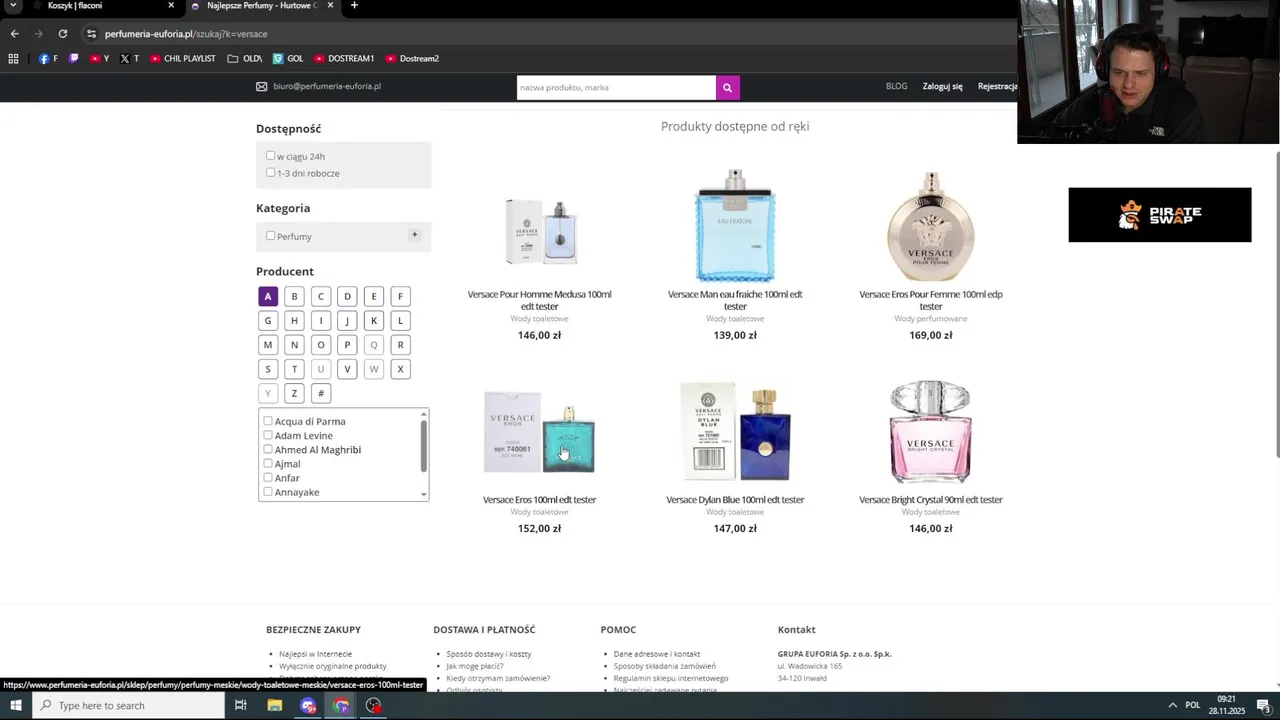1280x720 pixels.
Task: Click producer list down arrow
Action: coord(424,495)
